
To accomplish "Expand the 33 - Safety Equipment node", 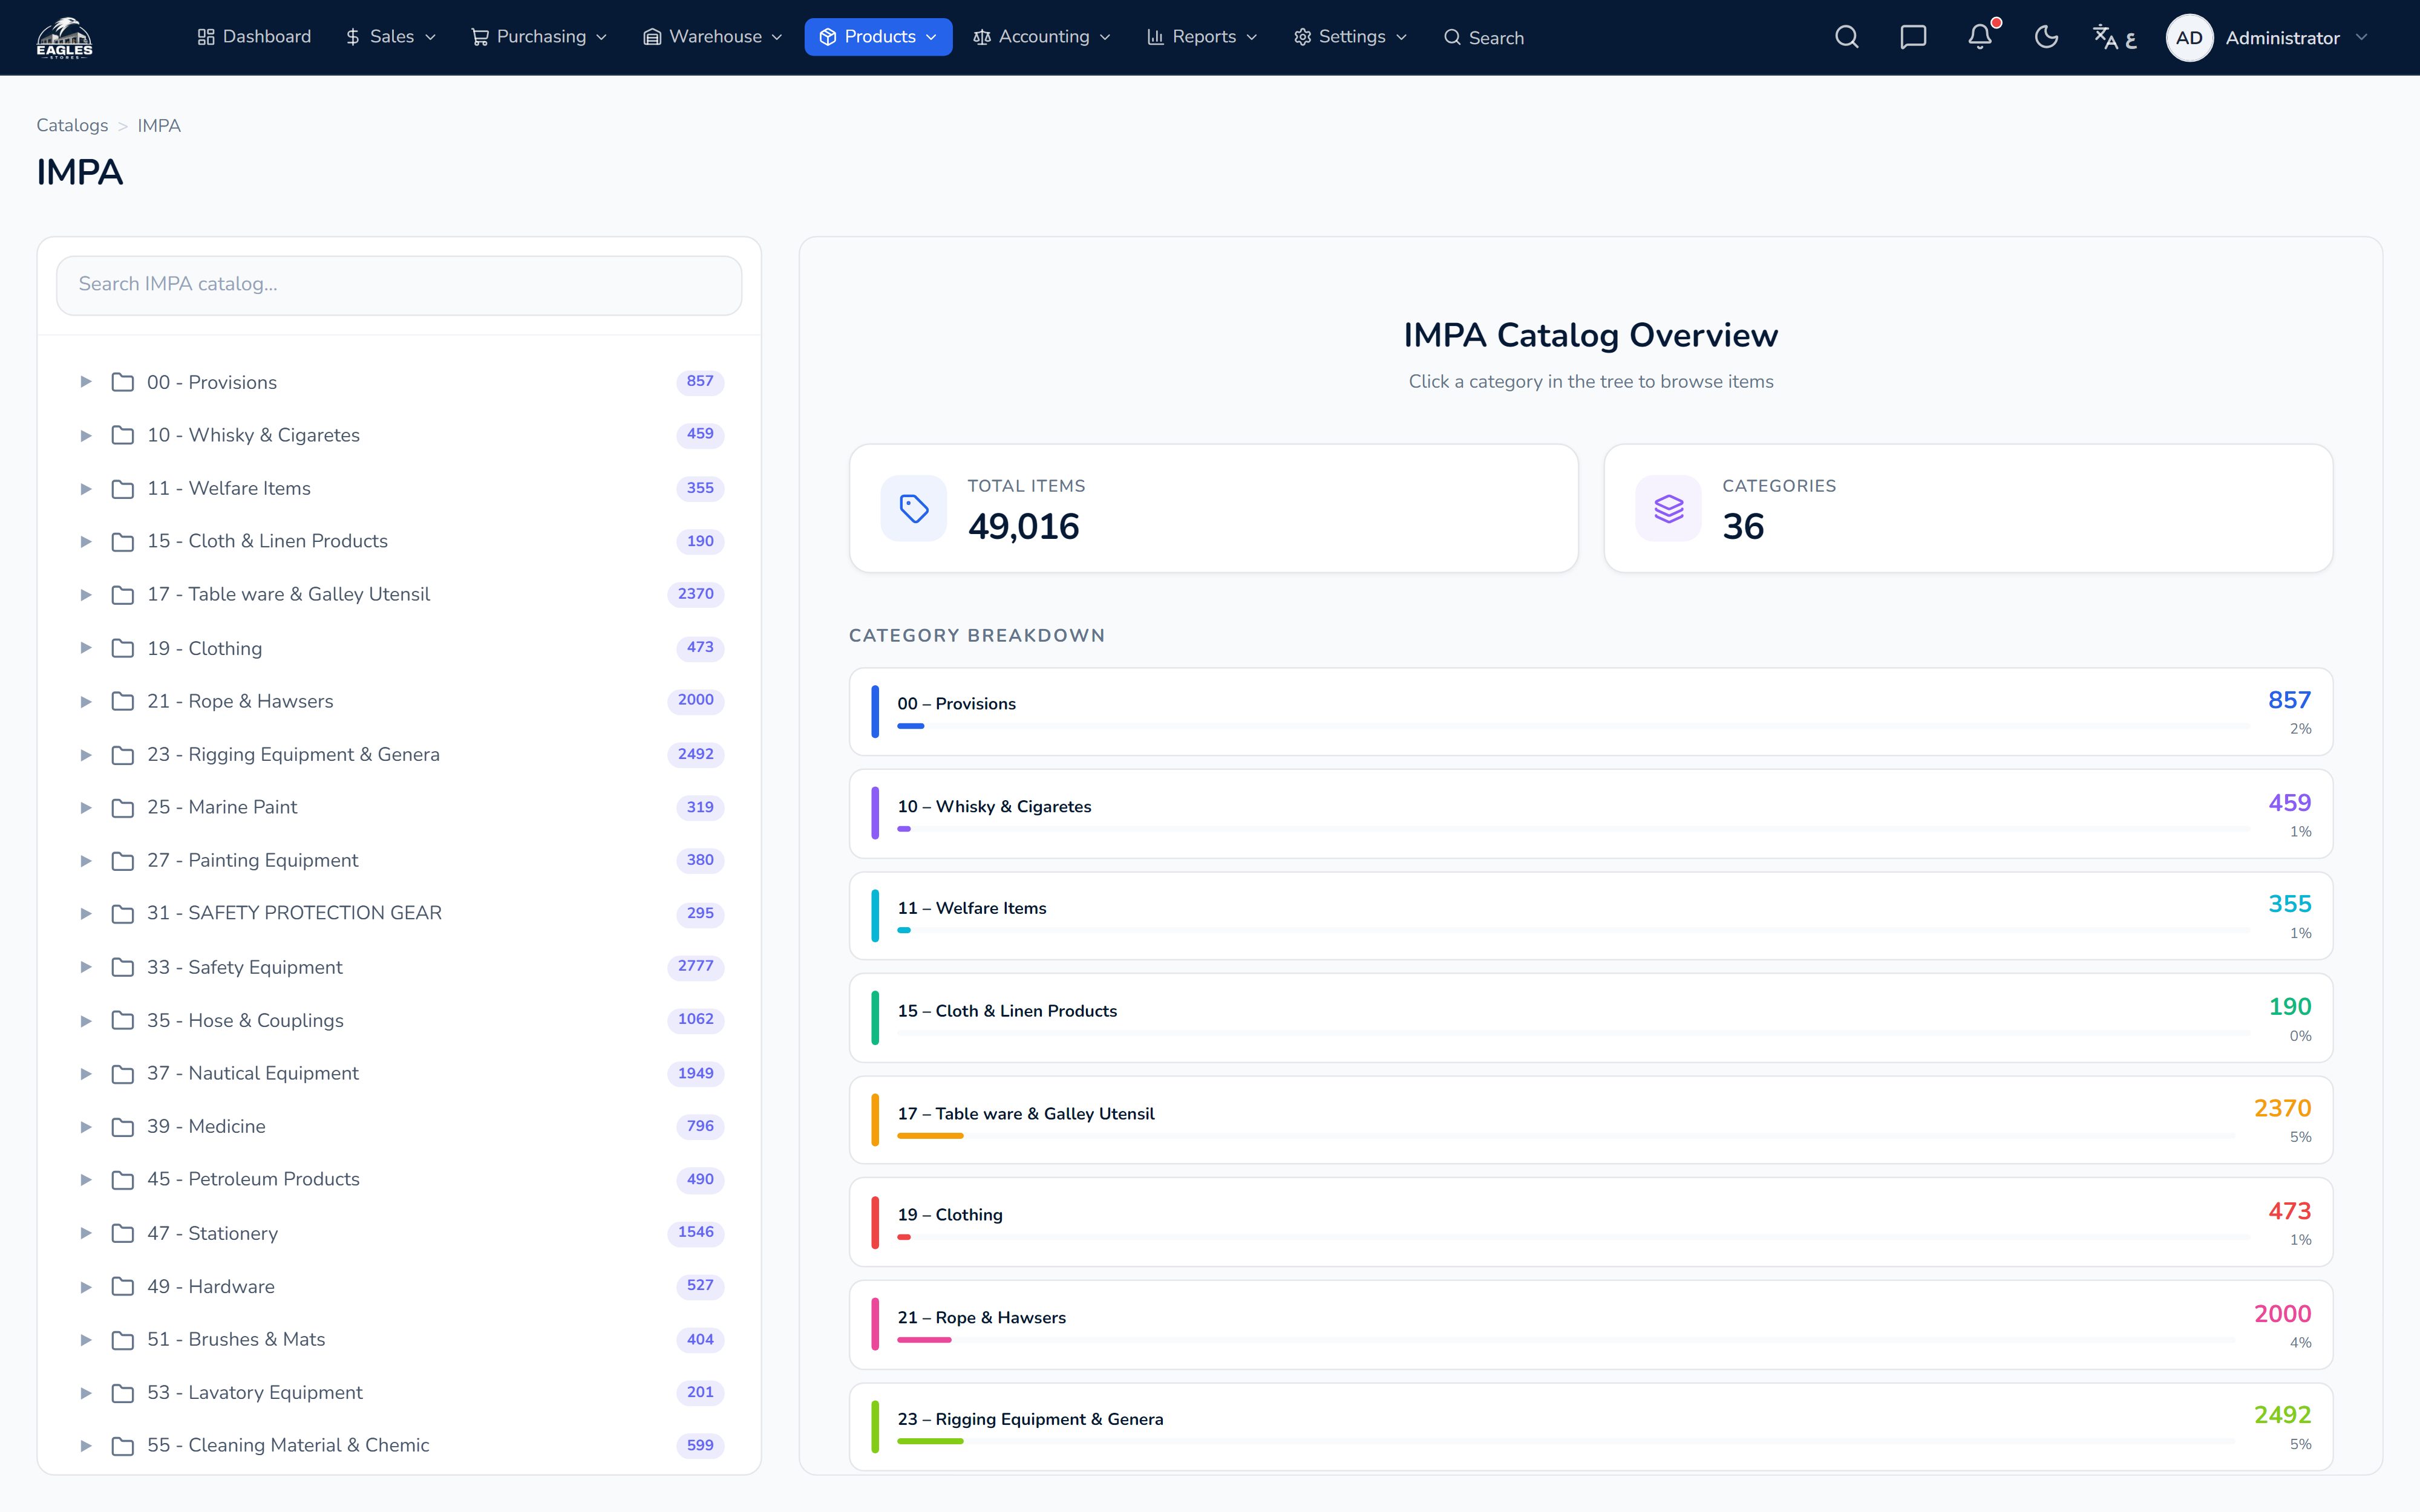I will pos(86,967).
